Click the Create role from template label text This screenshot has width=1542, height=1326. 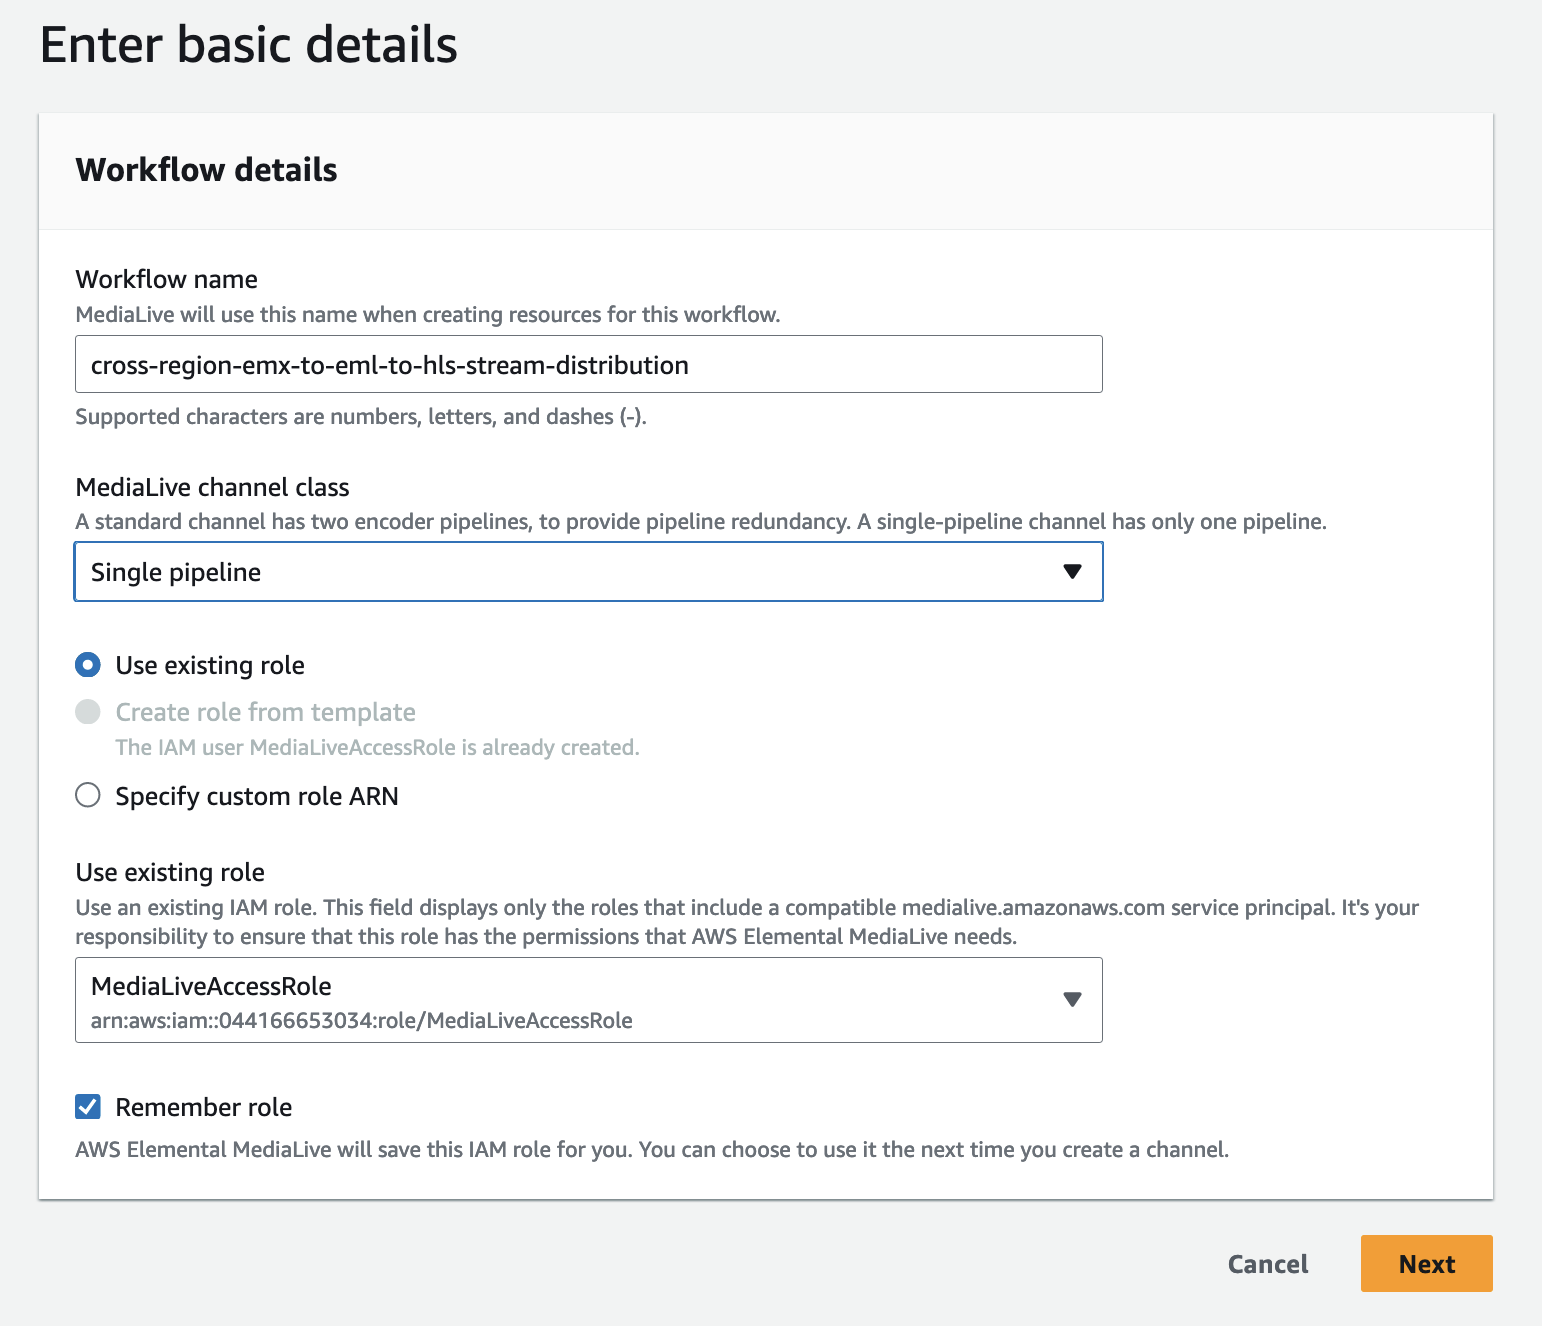click(265, 712)
